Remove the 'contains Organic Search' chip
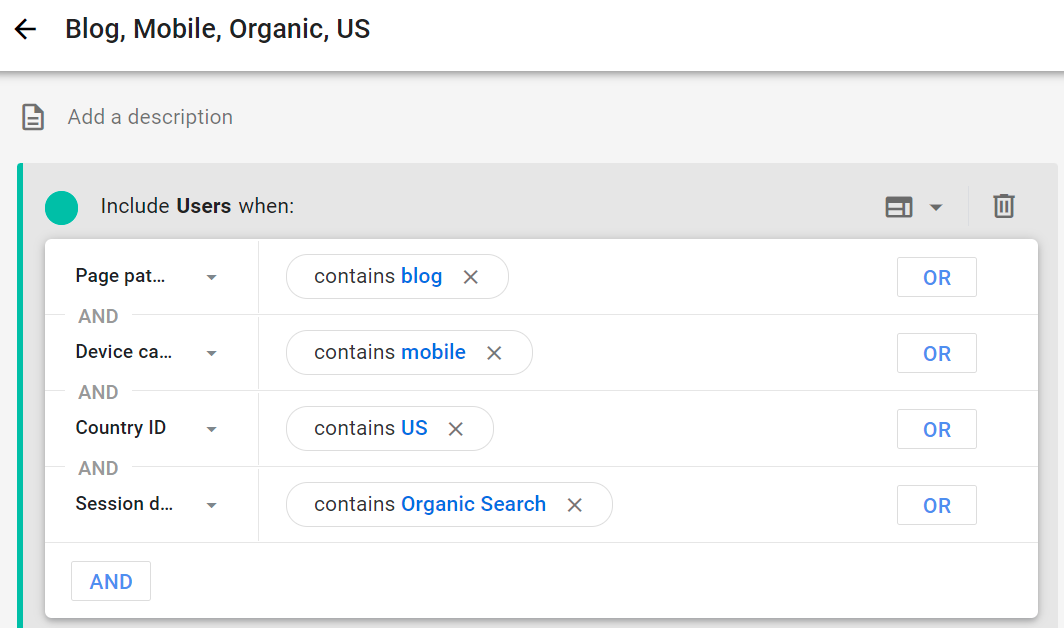Screen dimensions: 1064x628 pyautogui.click(x=575, y=505)
